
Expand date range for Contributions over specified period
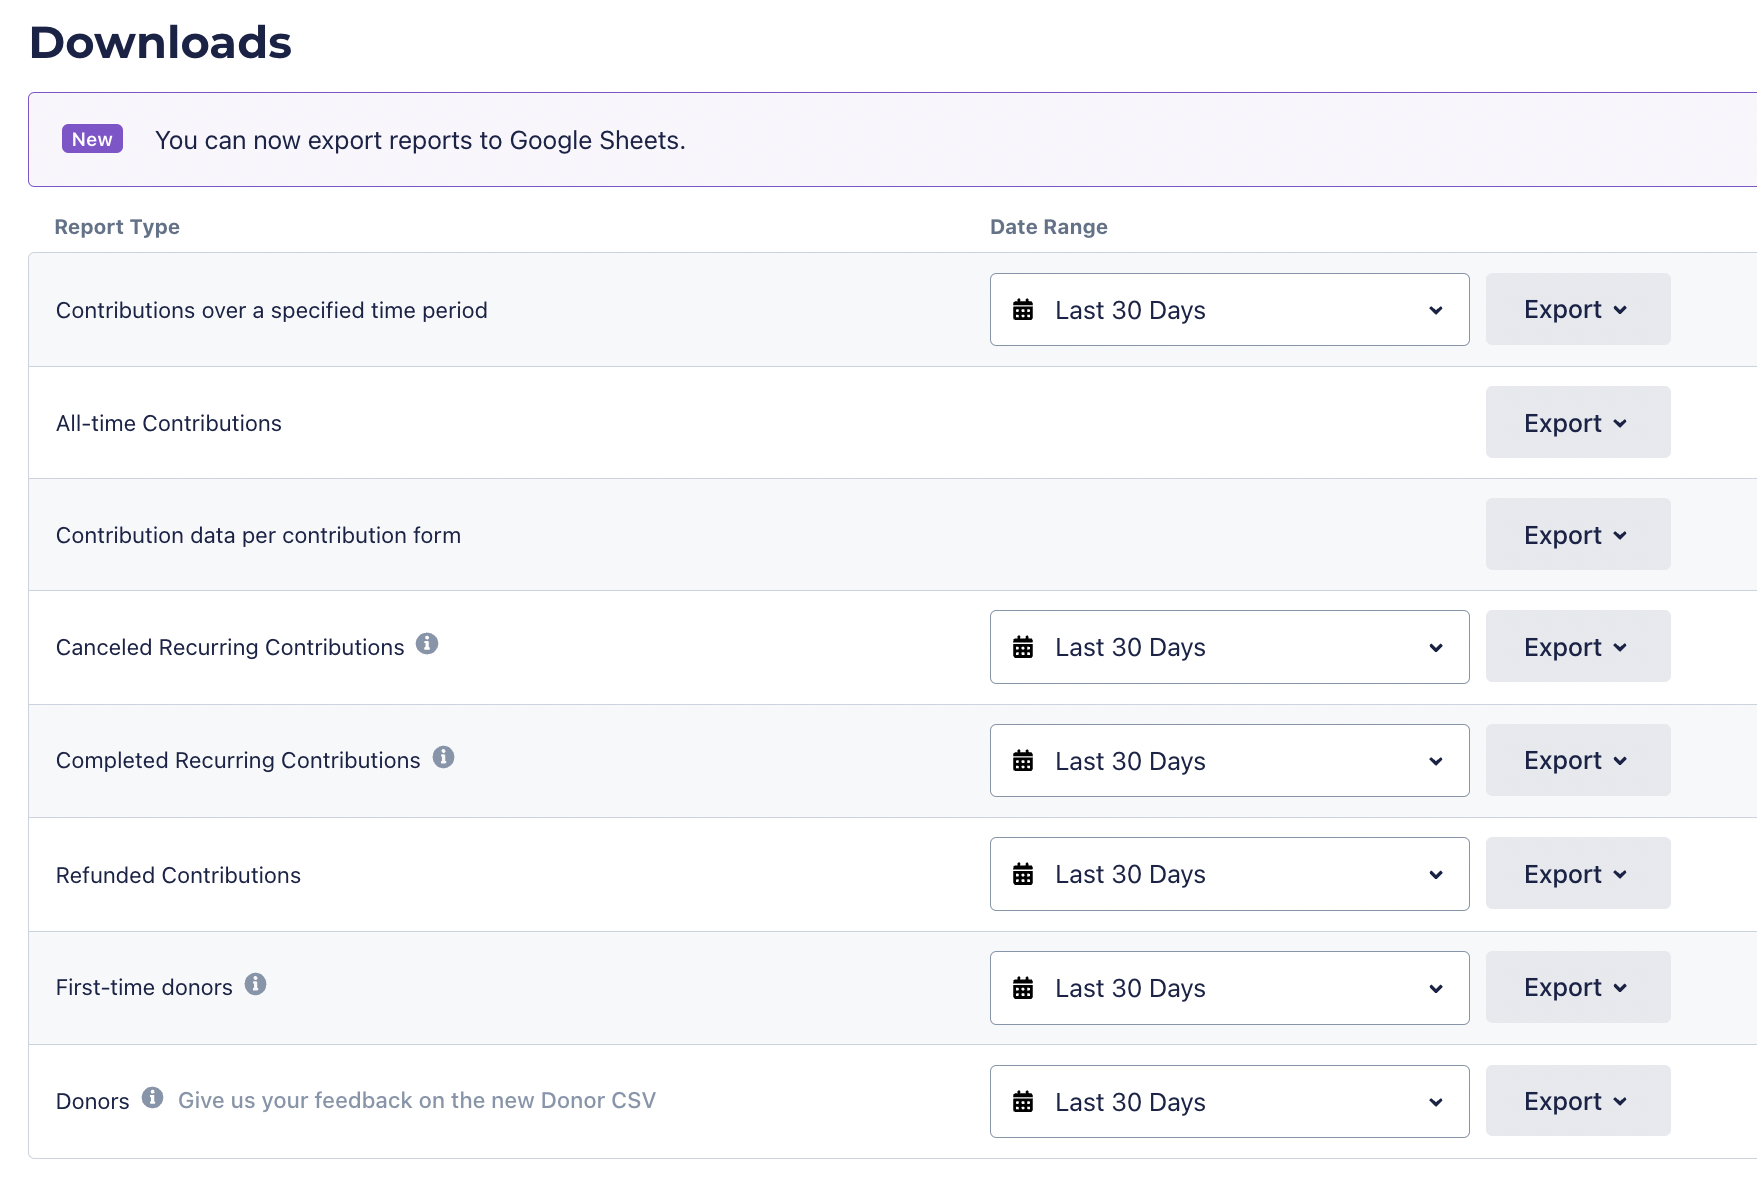[x=1229, y=310]
